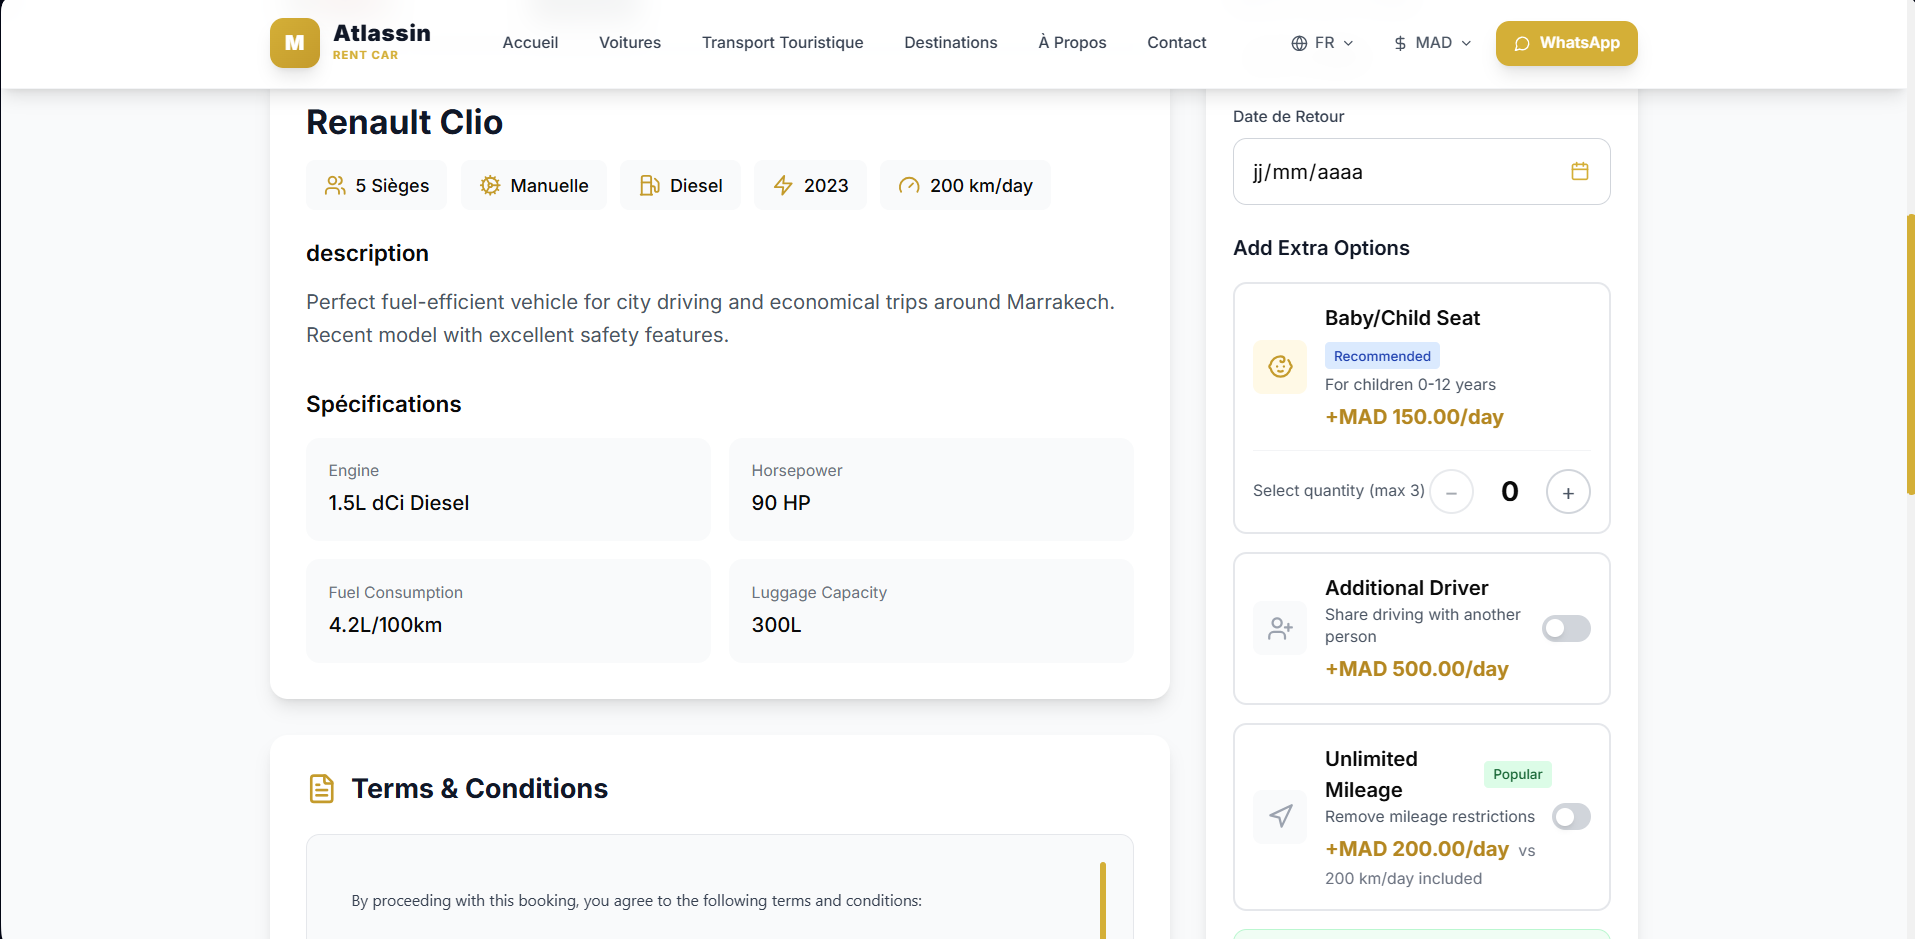Click the 200 km/day included note
Screen dimensions: 1915x939
[x=1403, y=878]
